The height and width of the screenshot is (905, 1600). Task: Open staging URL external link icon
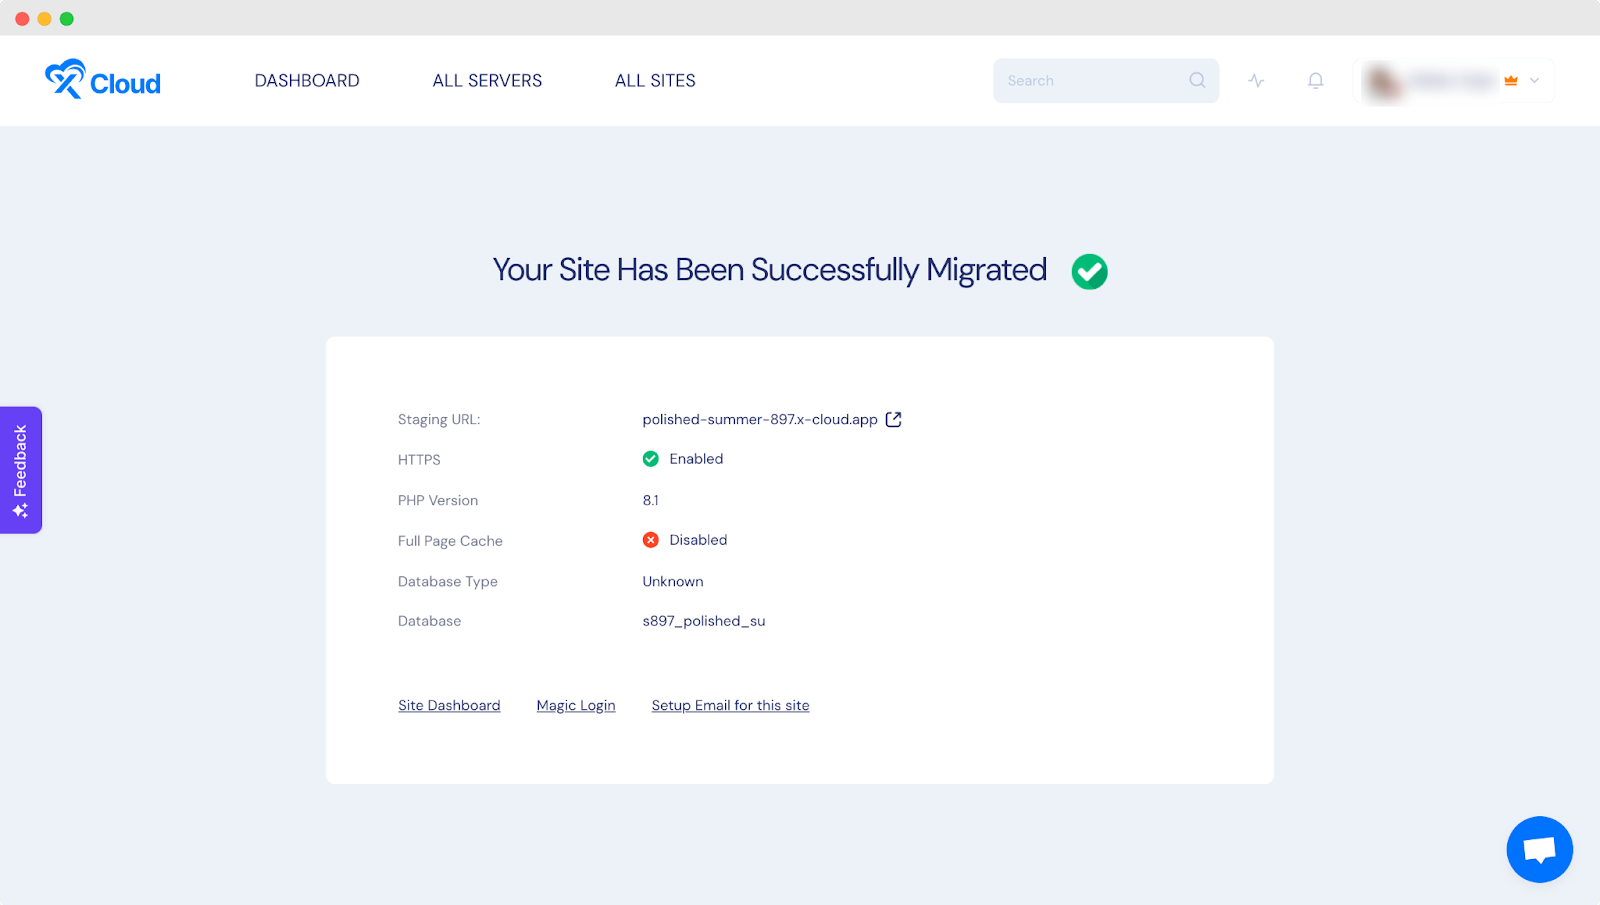[894, 420]
